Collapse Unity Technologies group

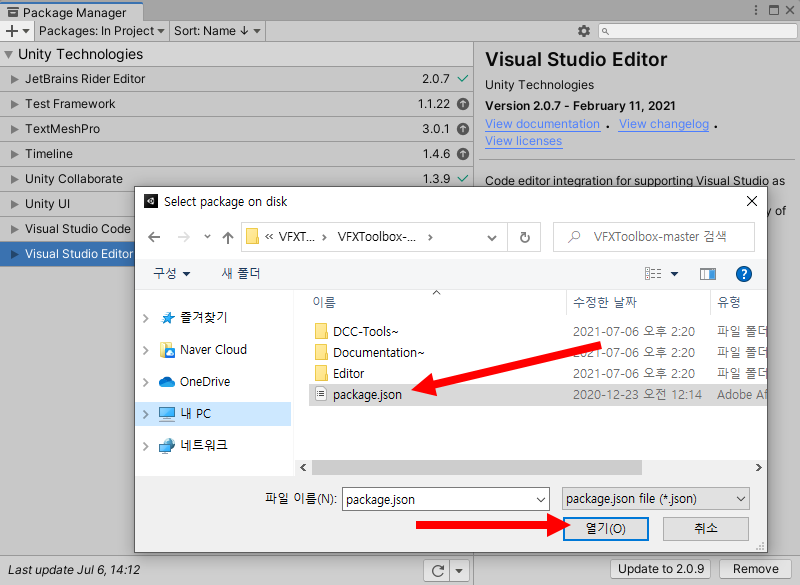coord(8,55)
